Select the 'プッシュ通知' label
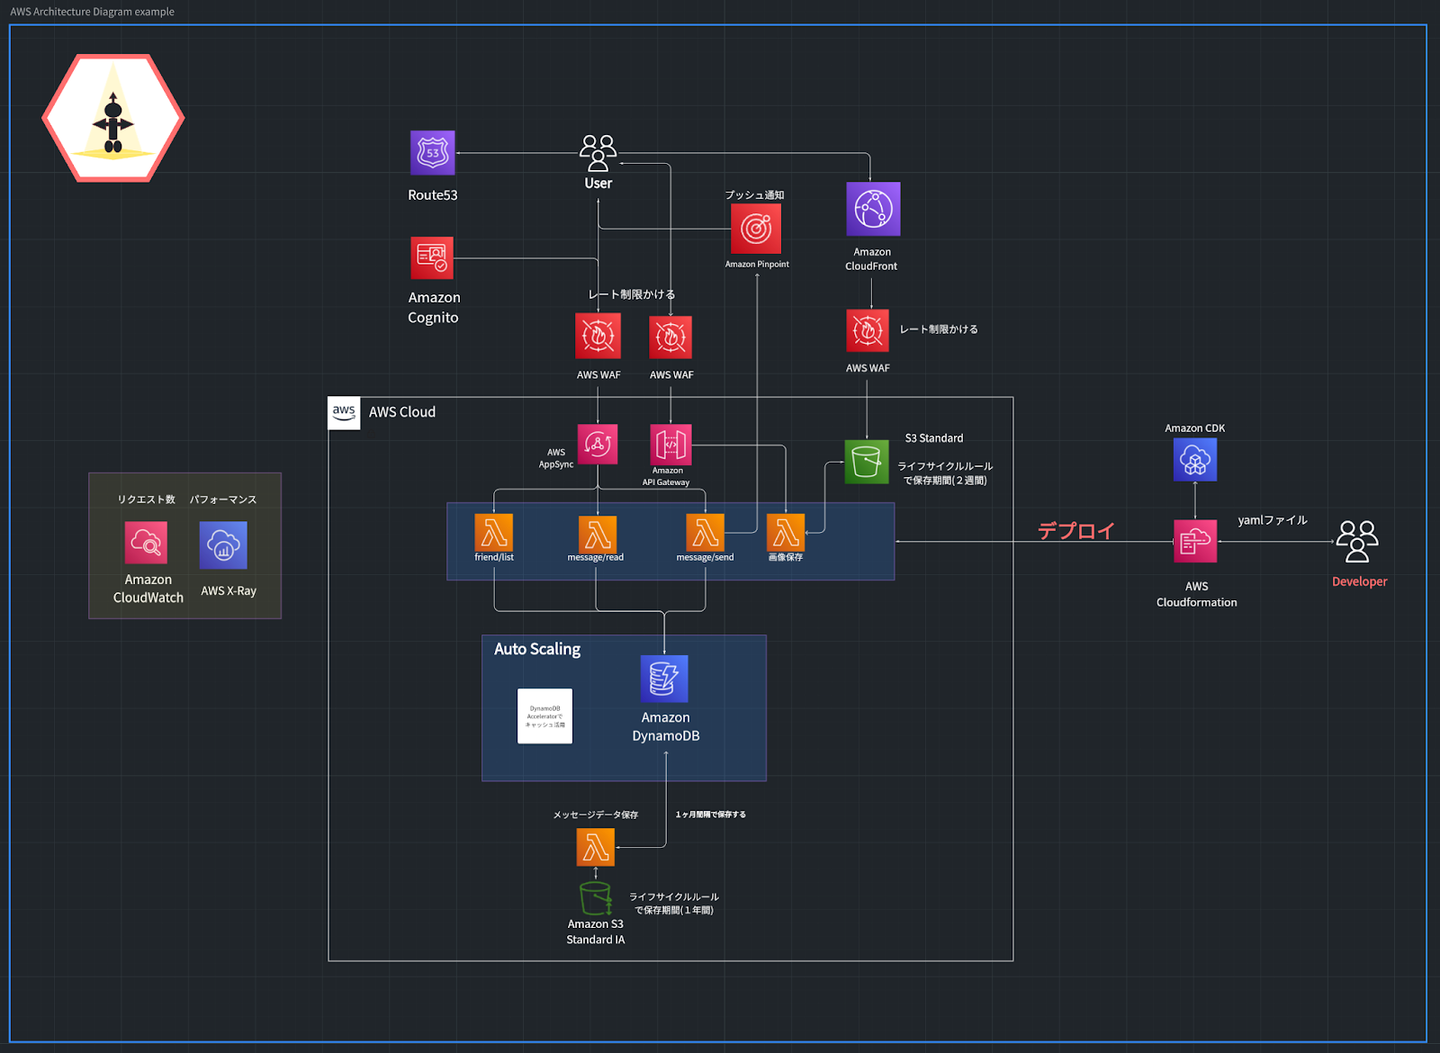 coord(755,195)
